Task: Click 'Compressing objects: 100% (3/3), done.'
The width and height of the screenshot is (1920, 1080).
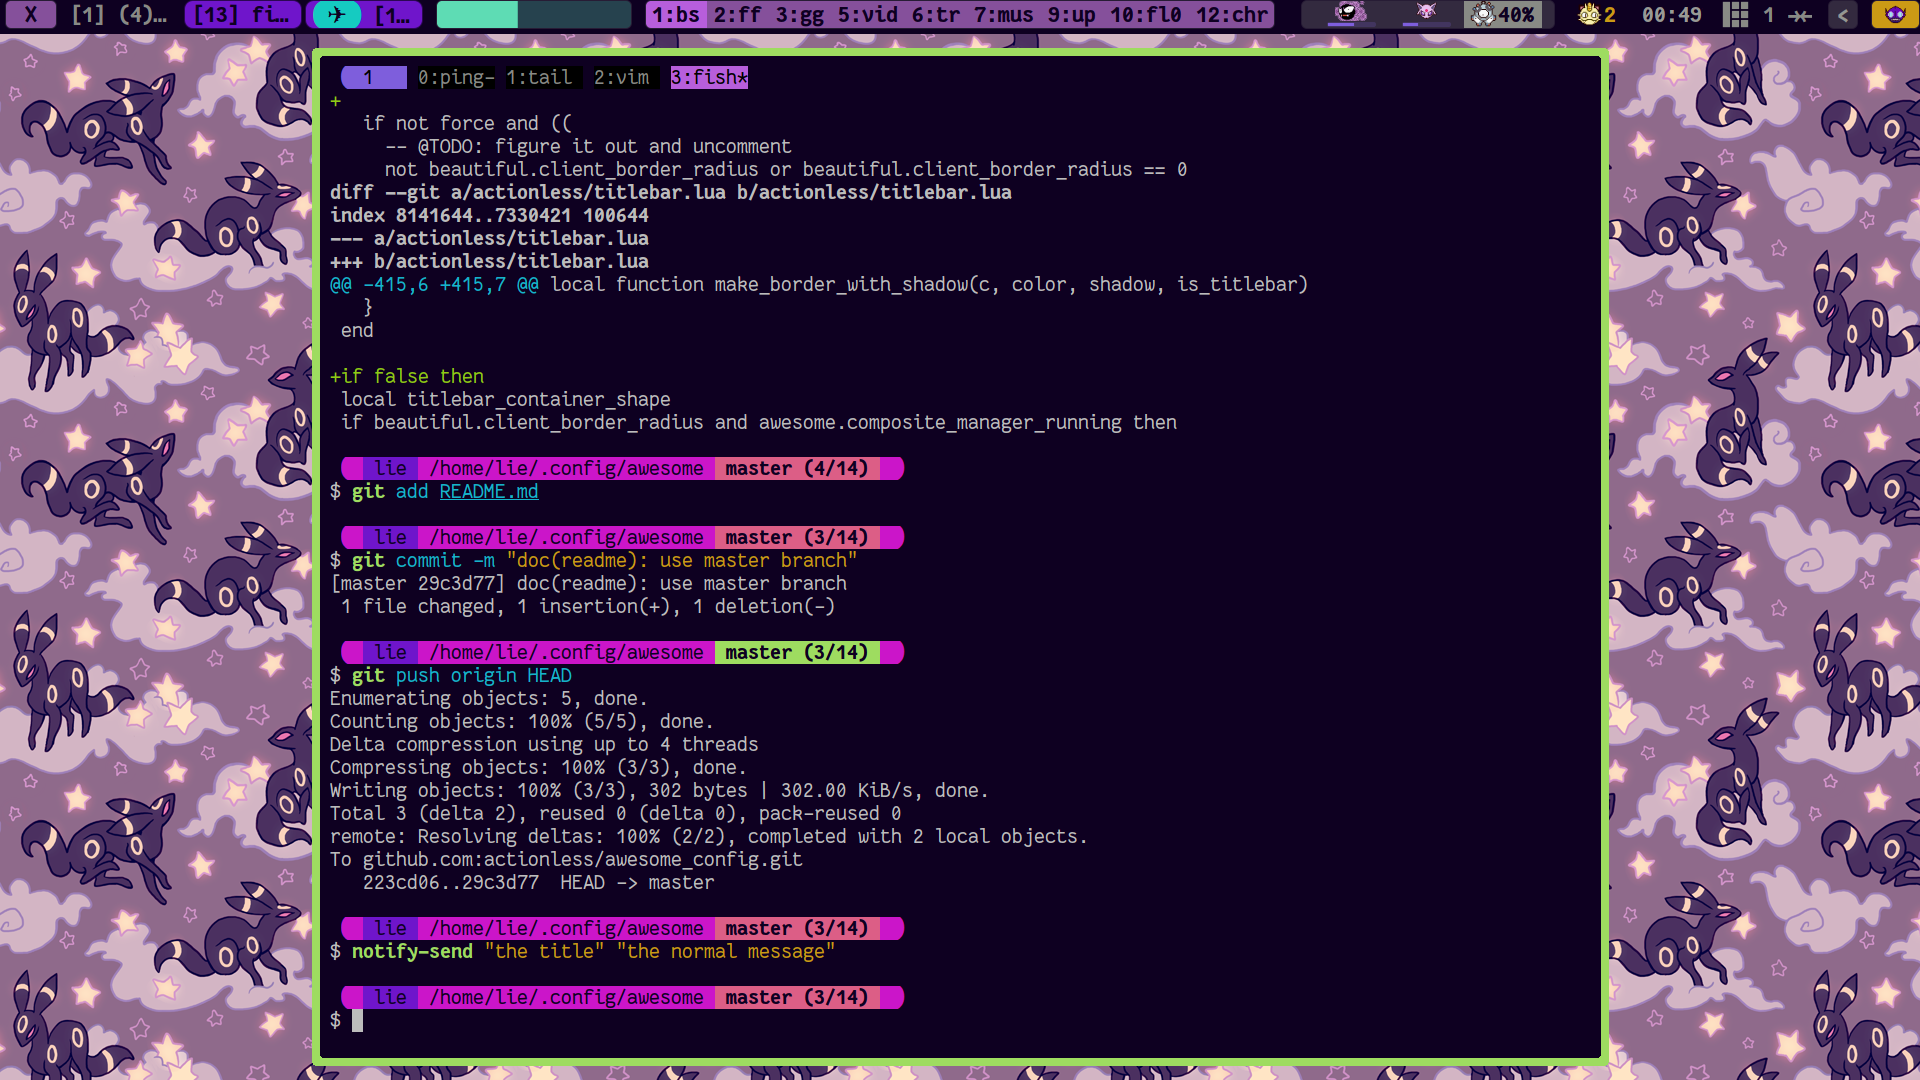Action: (x=538, y=767)
